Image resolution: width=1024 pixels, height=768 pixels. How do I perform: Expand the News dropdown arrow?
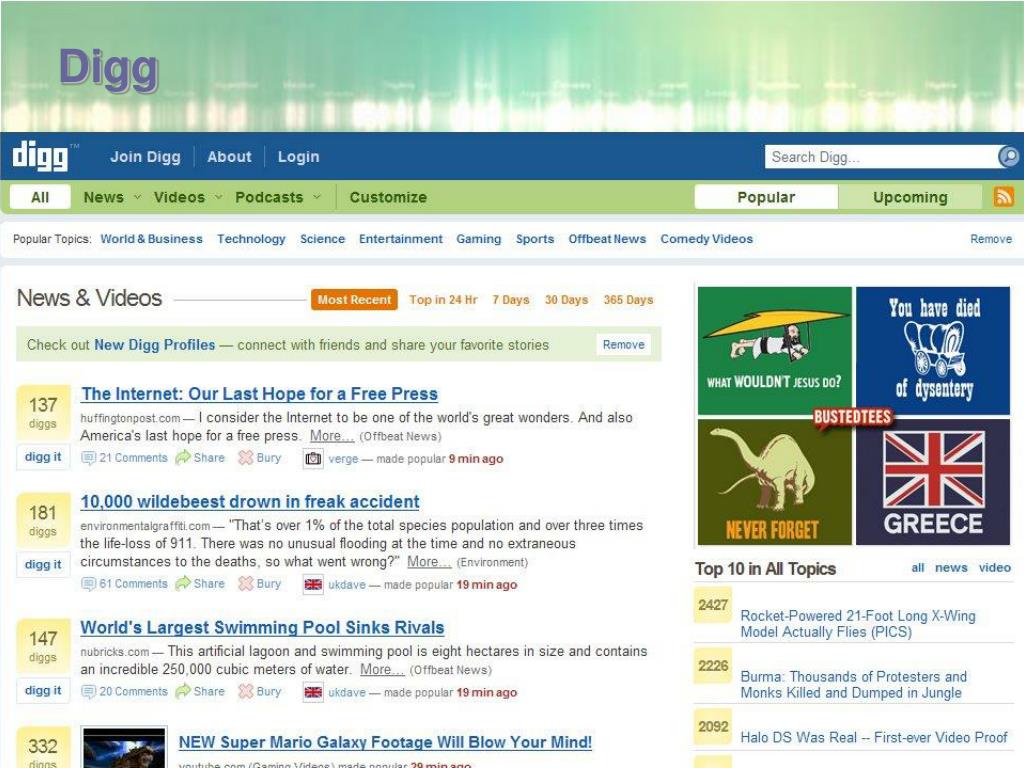[x=137, y=197]
